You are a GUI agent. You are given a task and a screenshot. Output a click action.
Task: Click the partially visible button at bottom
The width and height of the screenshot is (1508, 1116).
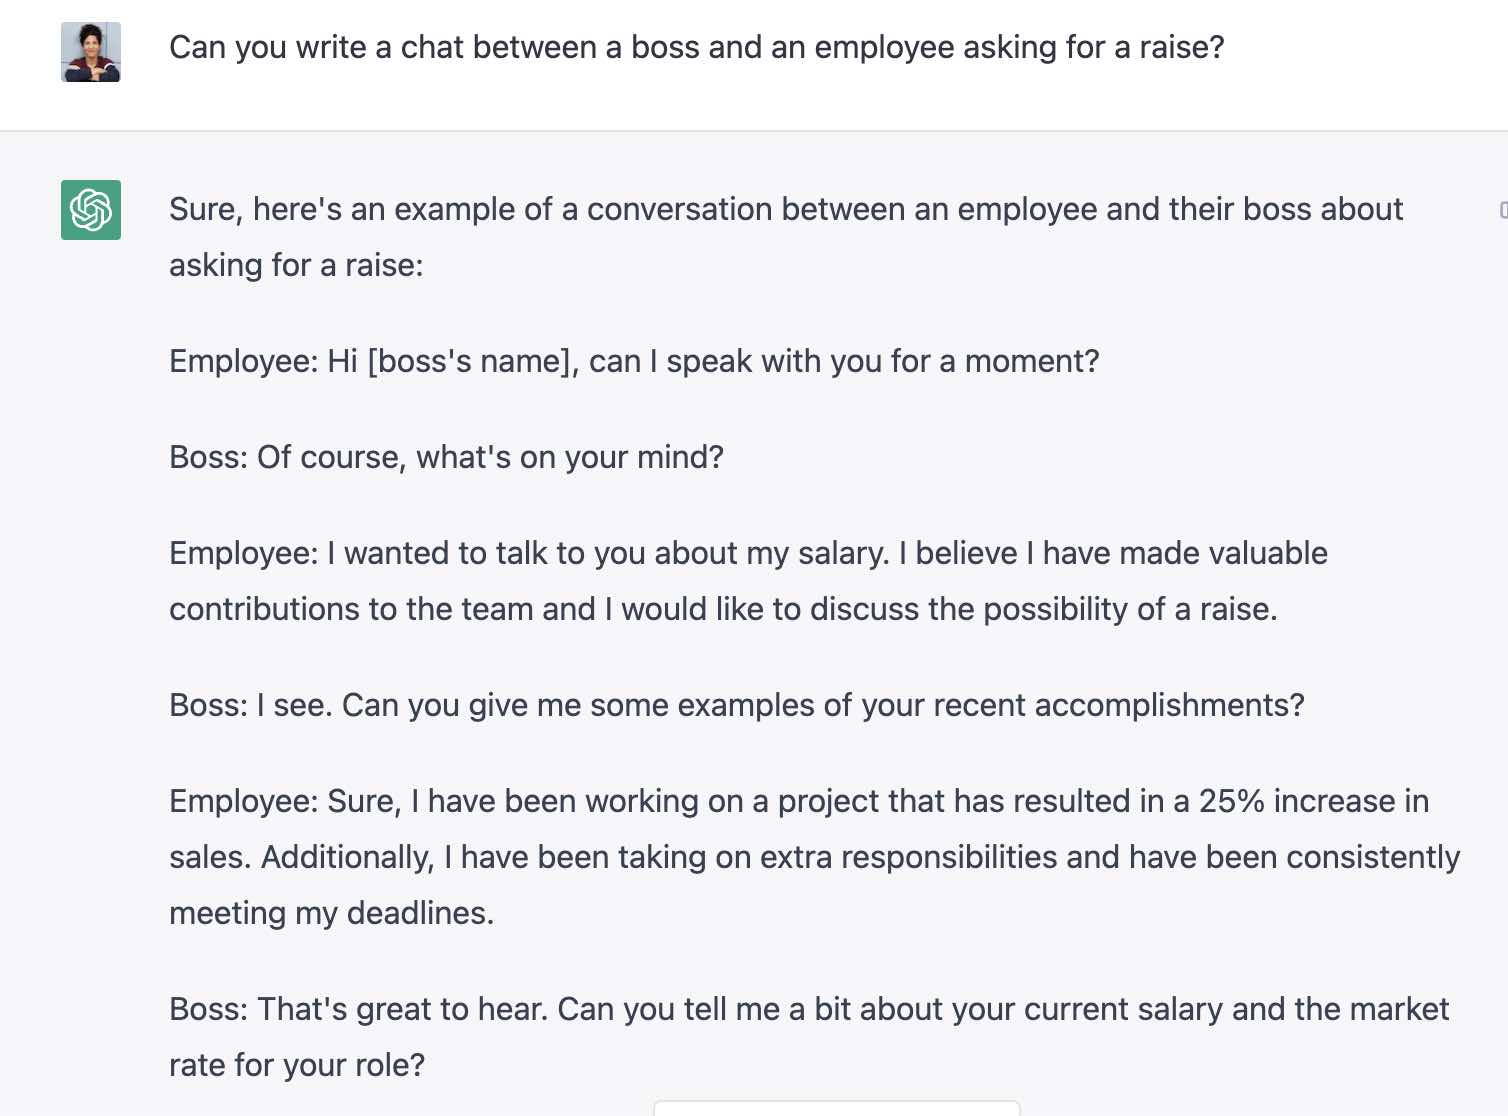[836, 1108]
